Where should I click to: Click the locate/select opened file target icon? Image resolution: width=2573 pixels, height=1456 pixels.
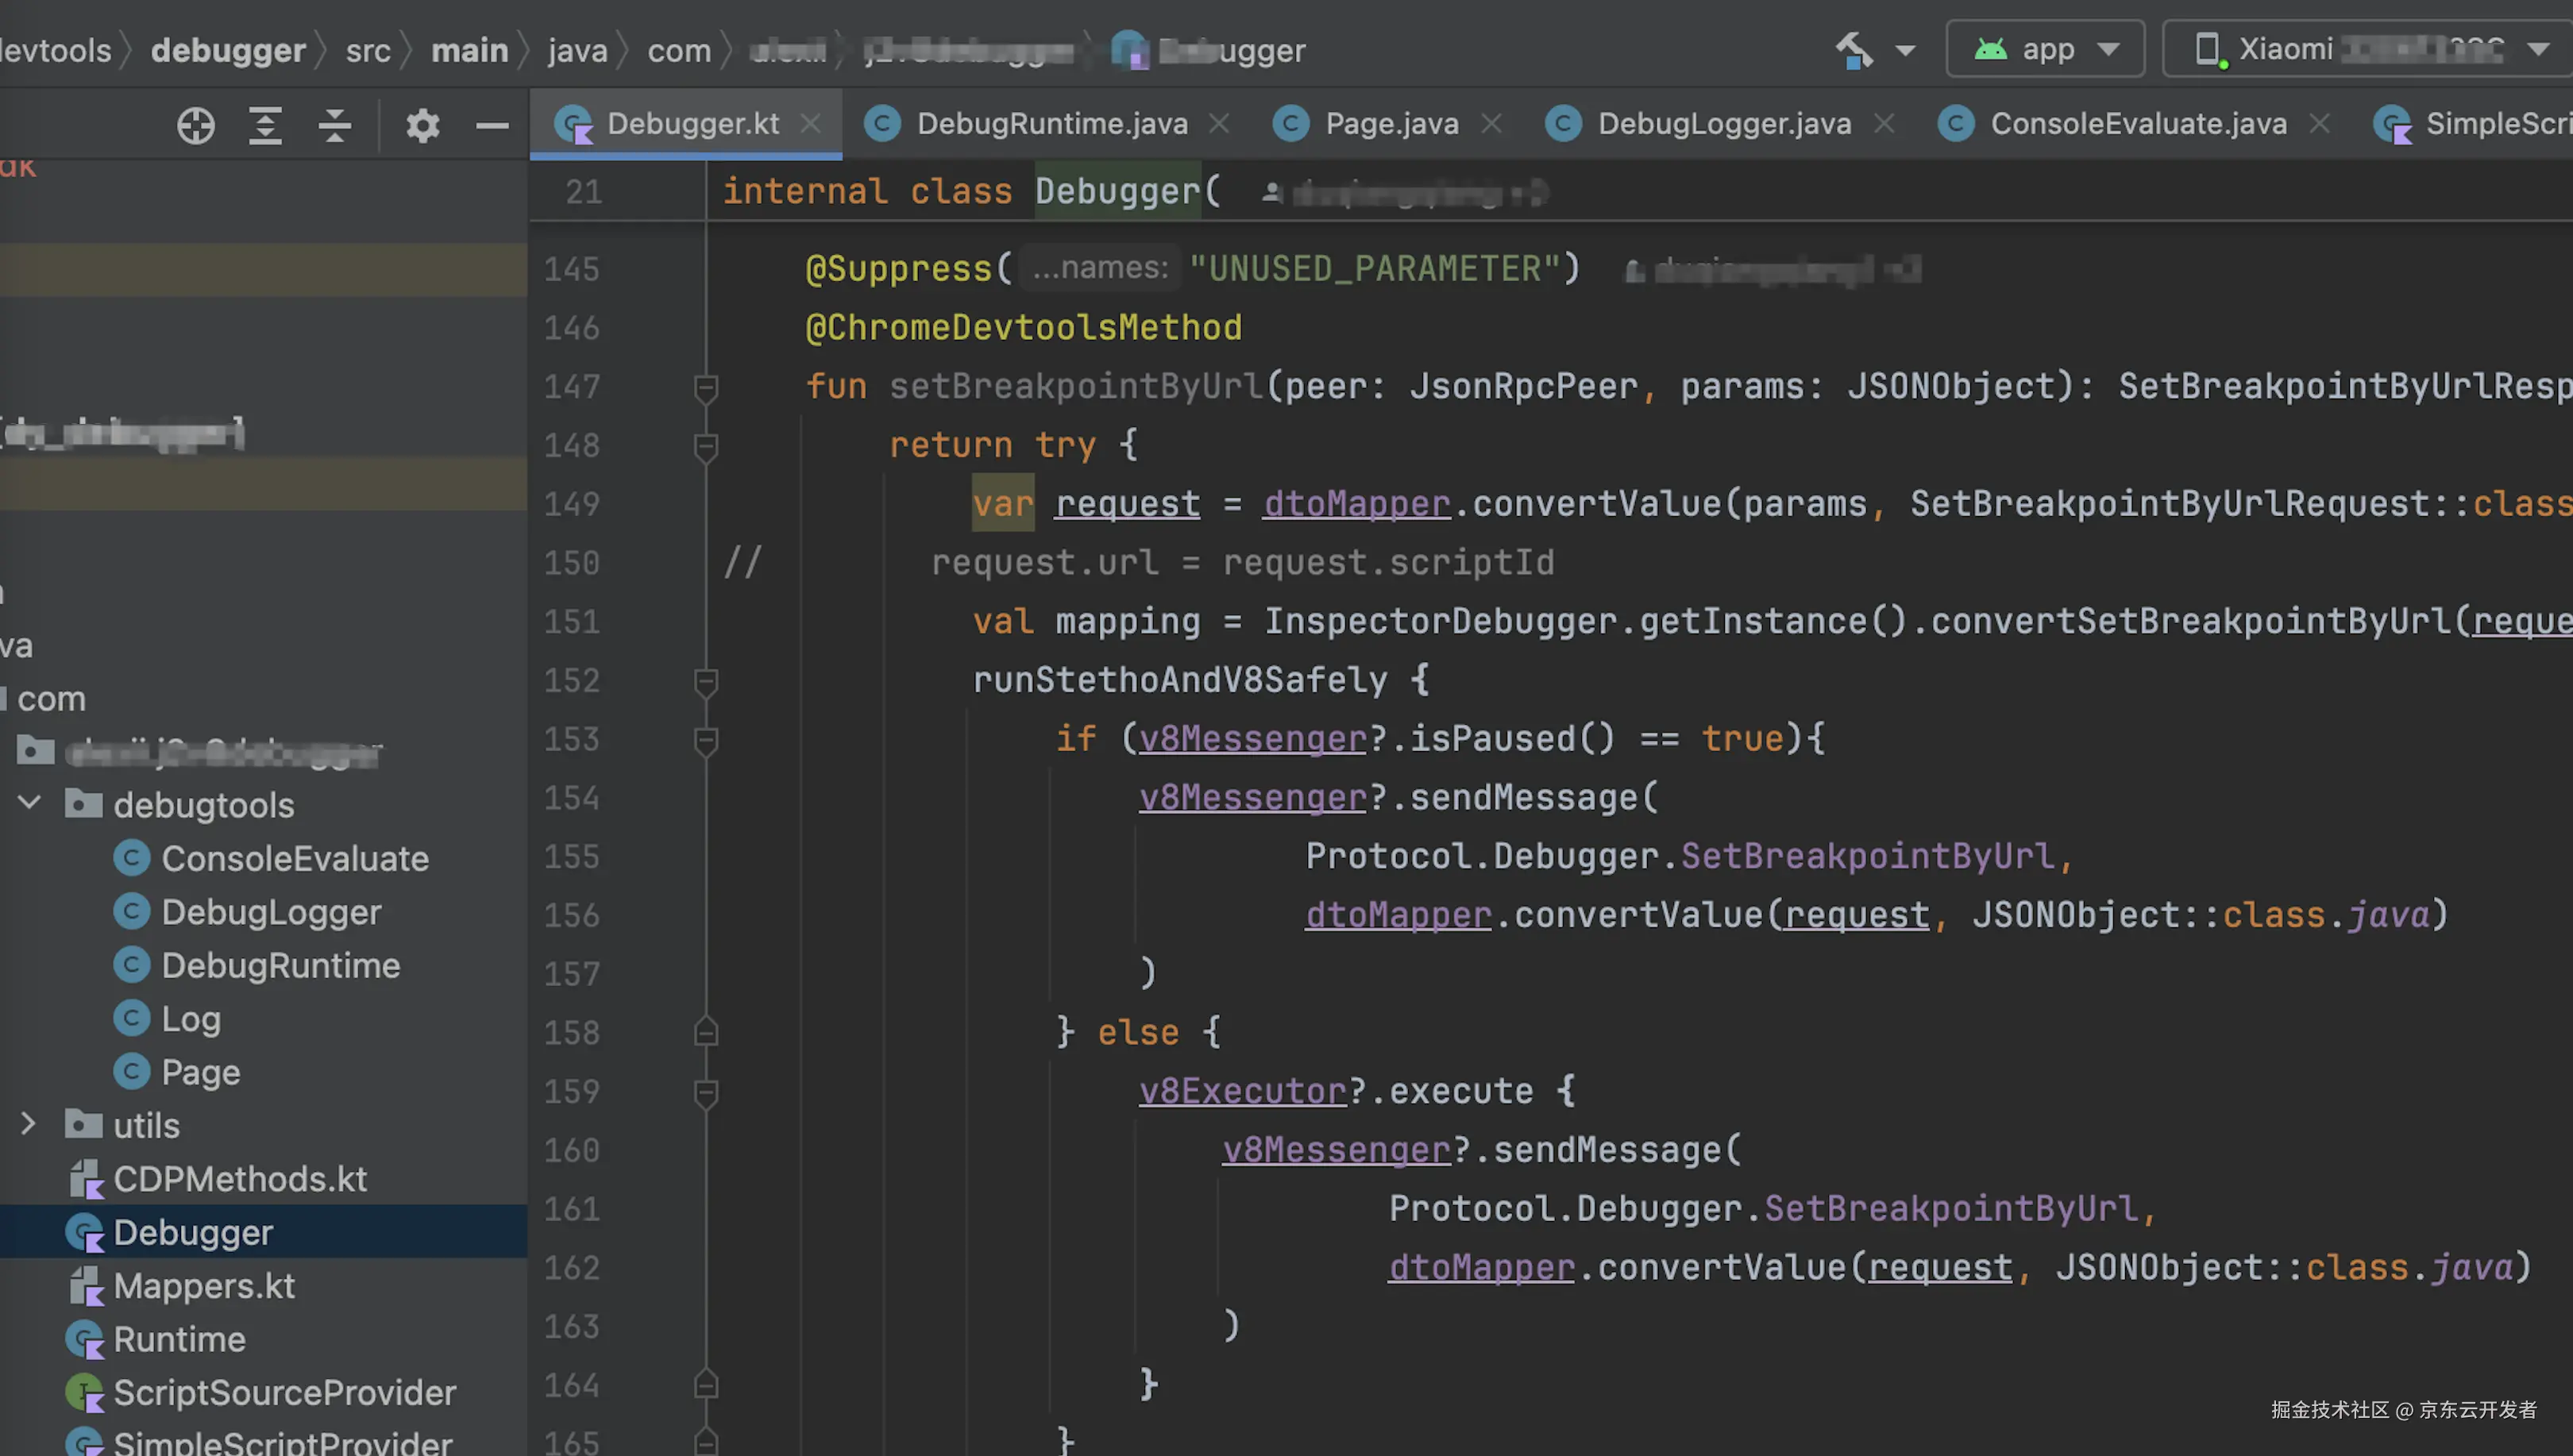pos(196,126)
